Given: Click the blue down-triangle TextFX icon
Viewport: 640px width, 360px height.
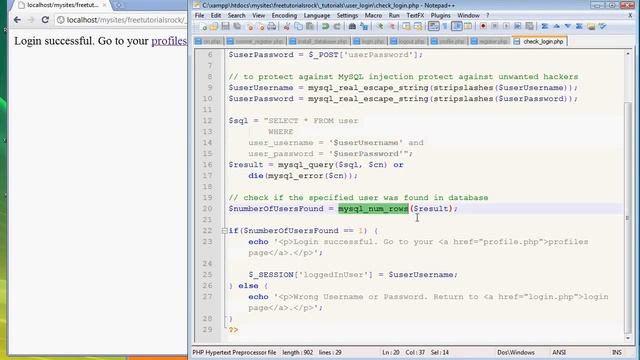Looking at the screenshot, I should [x=568, y=26].
